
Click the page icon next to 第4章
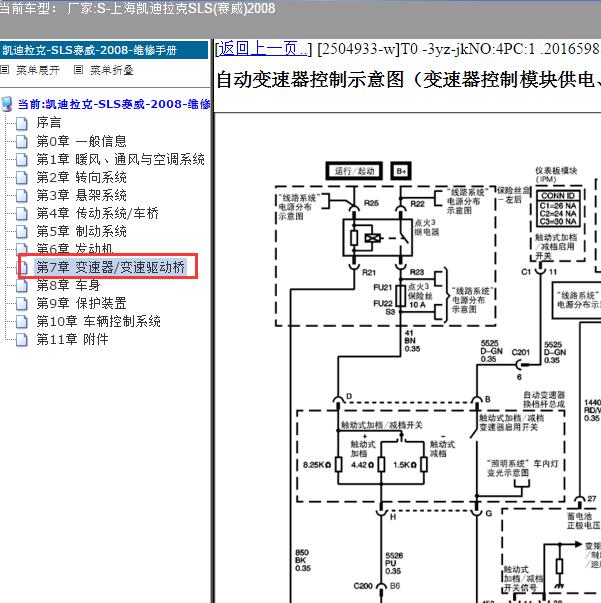pos(22,213)
